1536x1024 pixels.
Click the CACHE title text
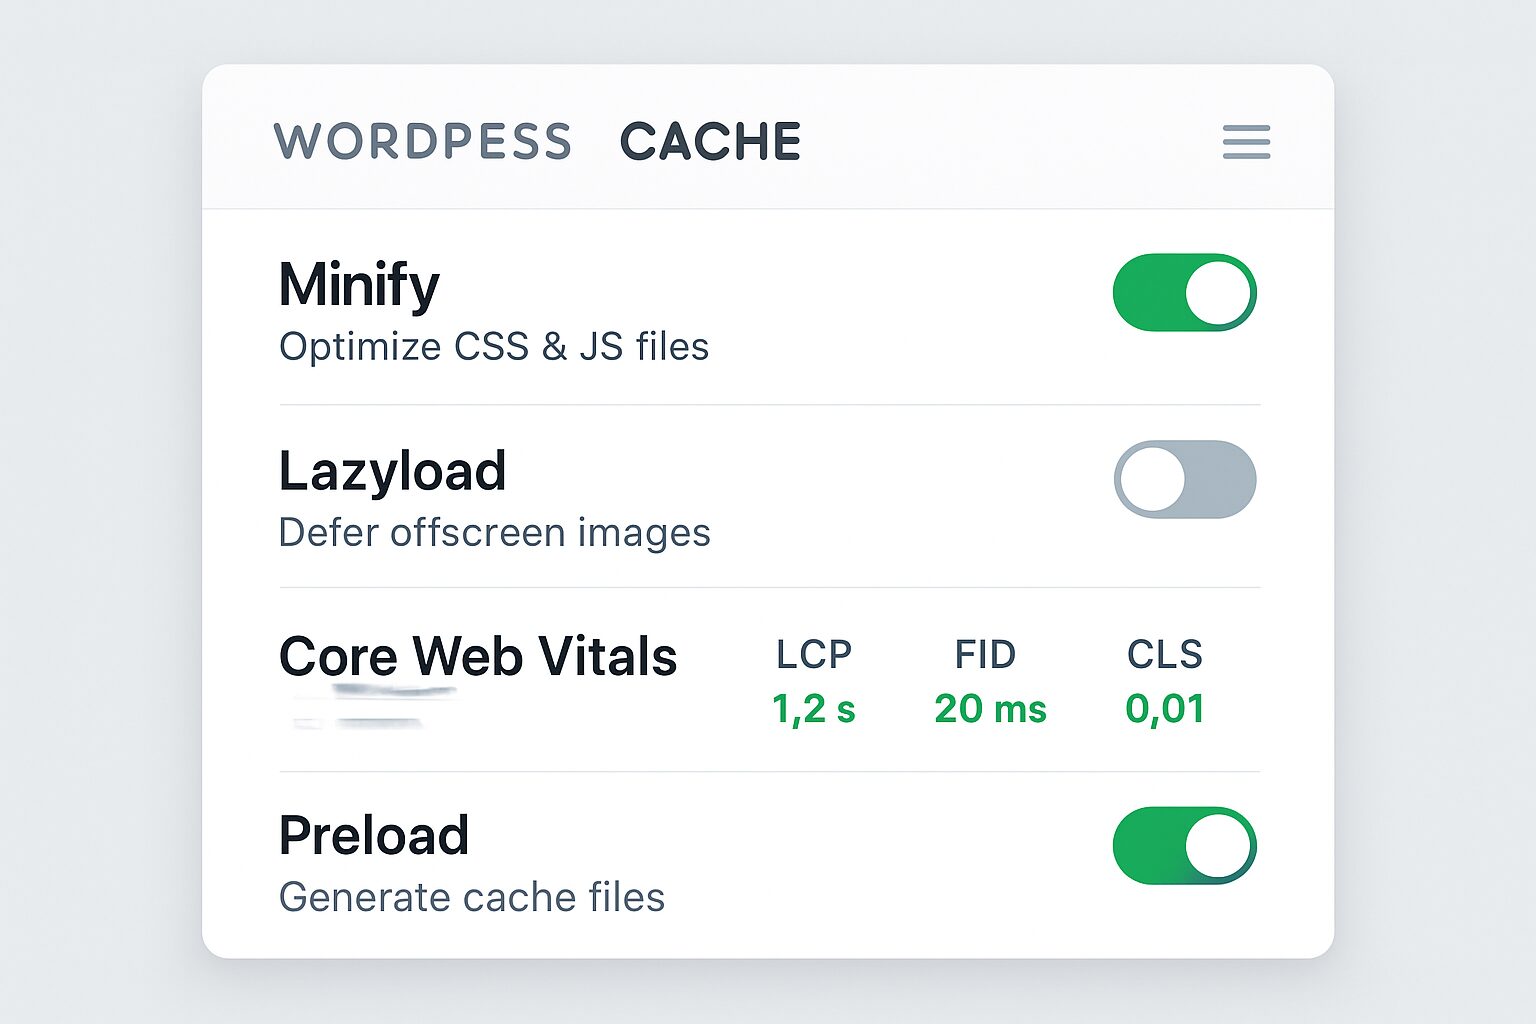pos(710,141)
